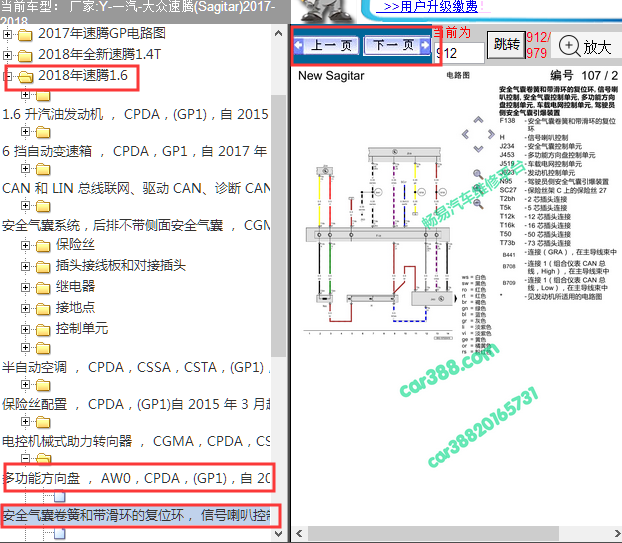Viewport: 622px width, 543px height.
Task: Select the 半自动空调 entry
Action: (136, 367)
